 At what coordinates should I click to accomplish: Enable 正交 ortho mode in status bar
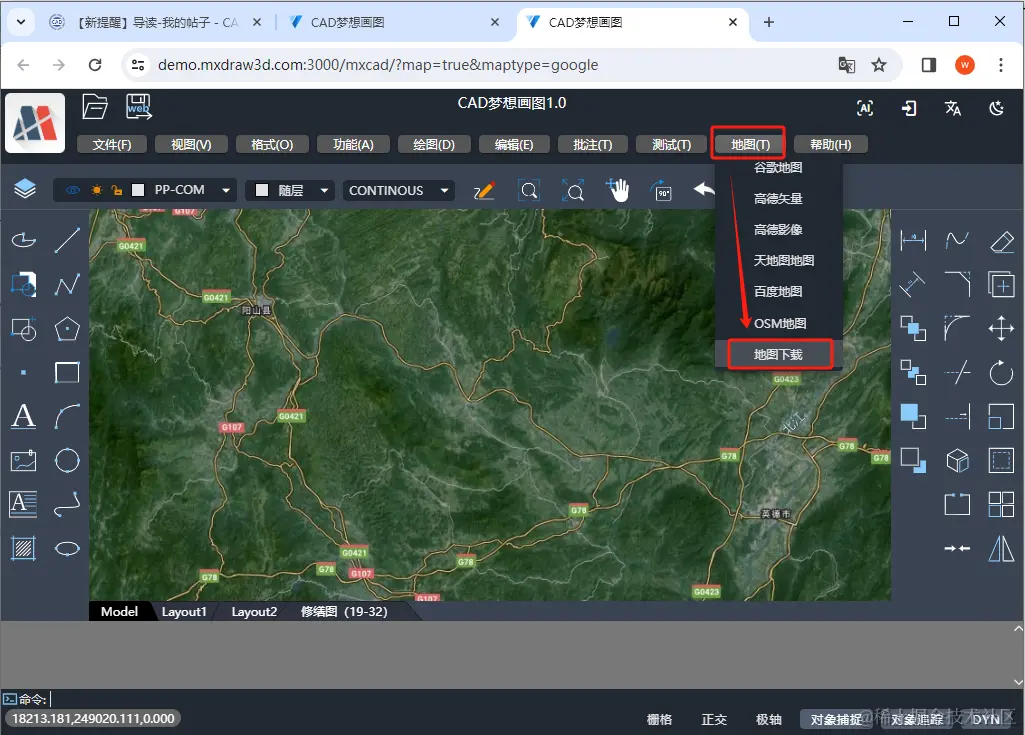click(x=713, y=719)
